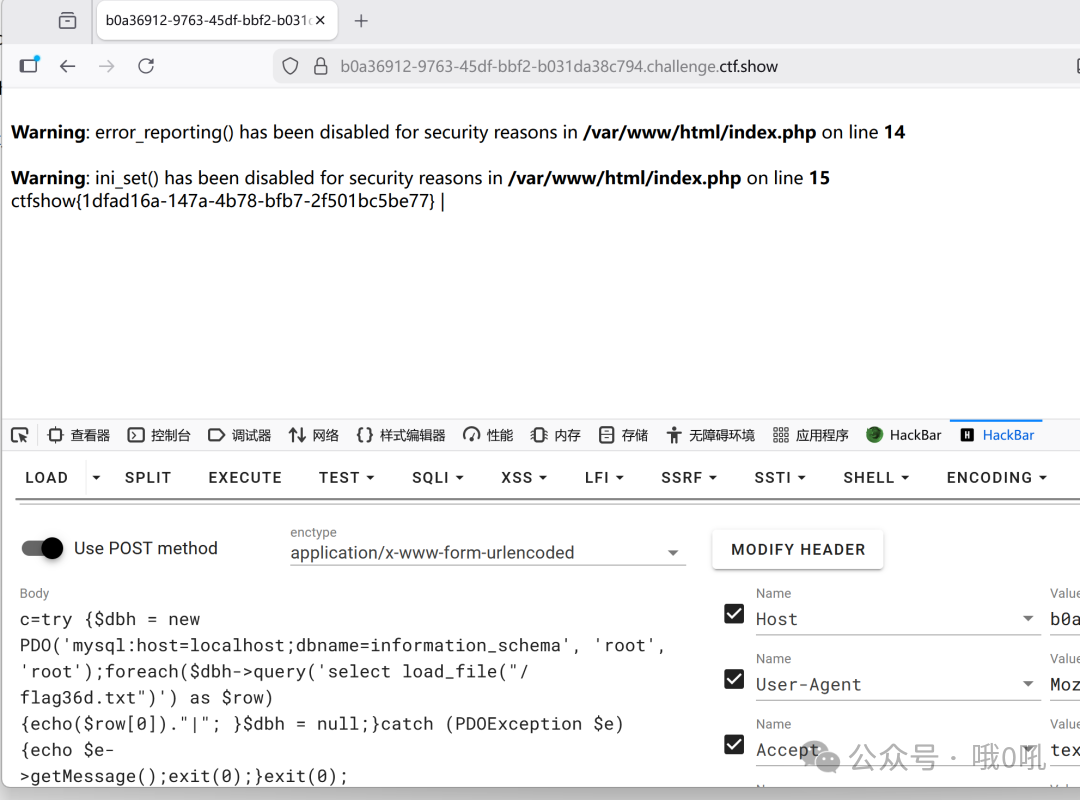
Task: Open the SHELL dropdown menu
Action: click(x=875, y=478)
